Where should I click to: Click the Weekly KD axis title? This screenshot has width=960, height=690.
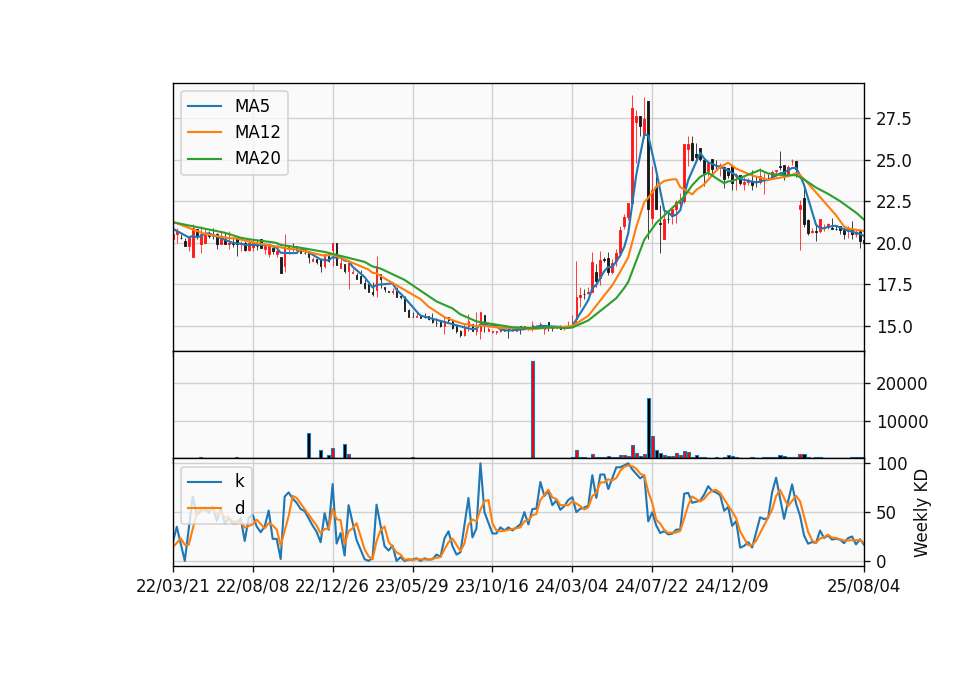click(921, 513)
